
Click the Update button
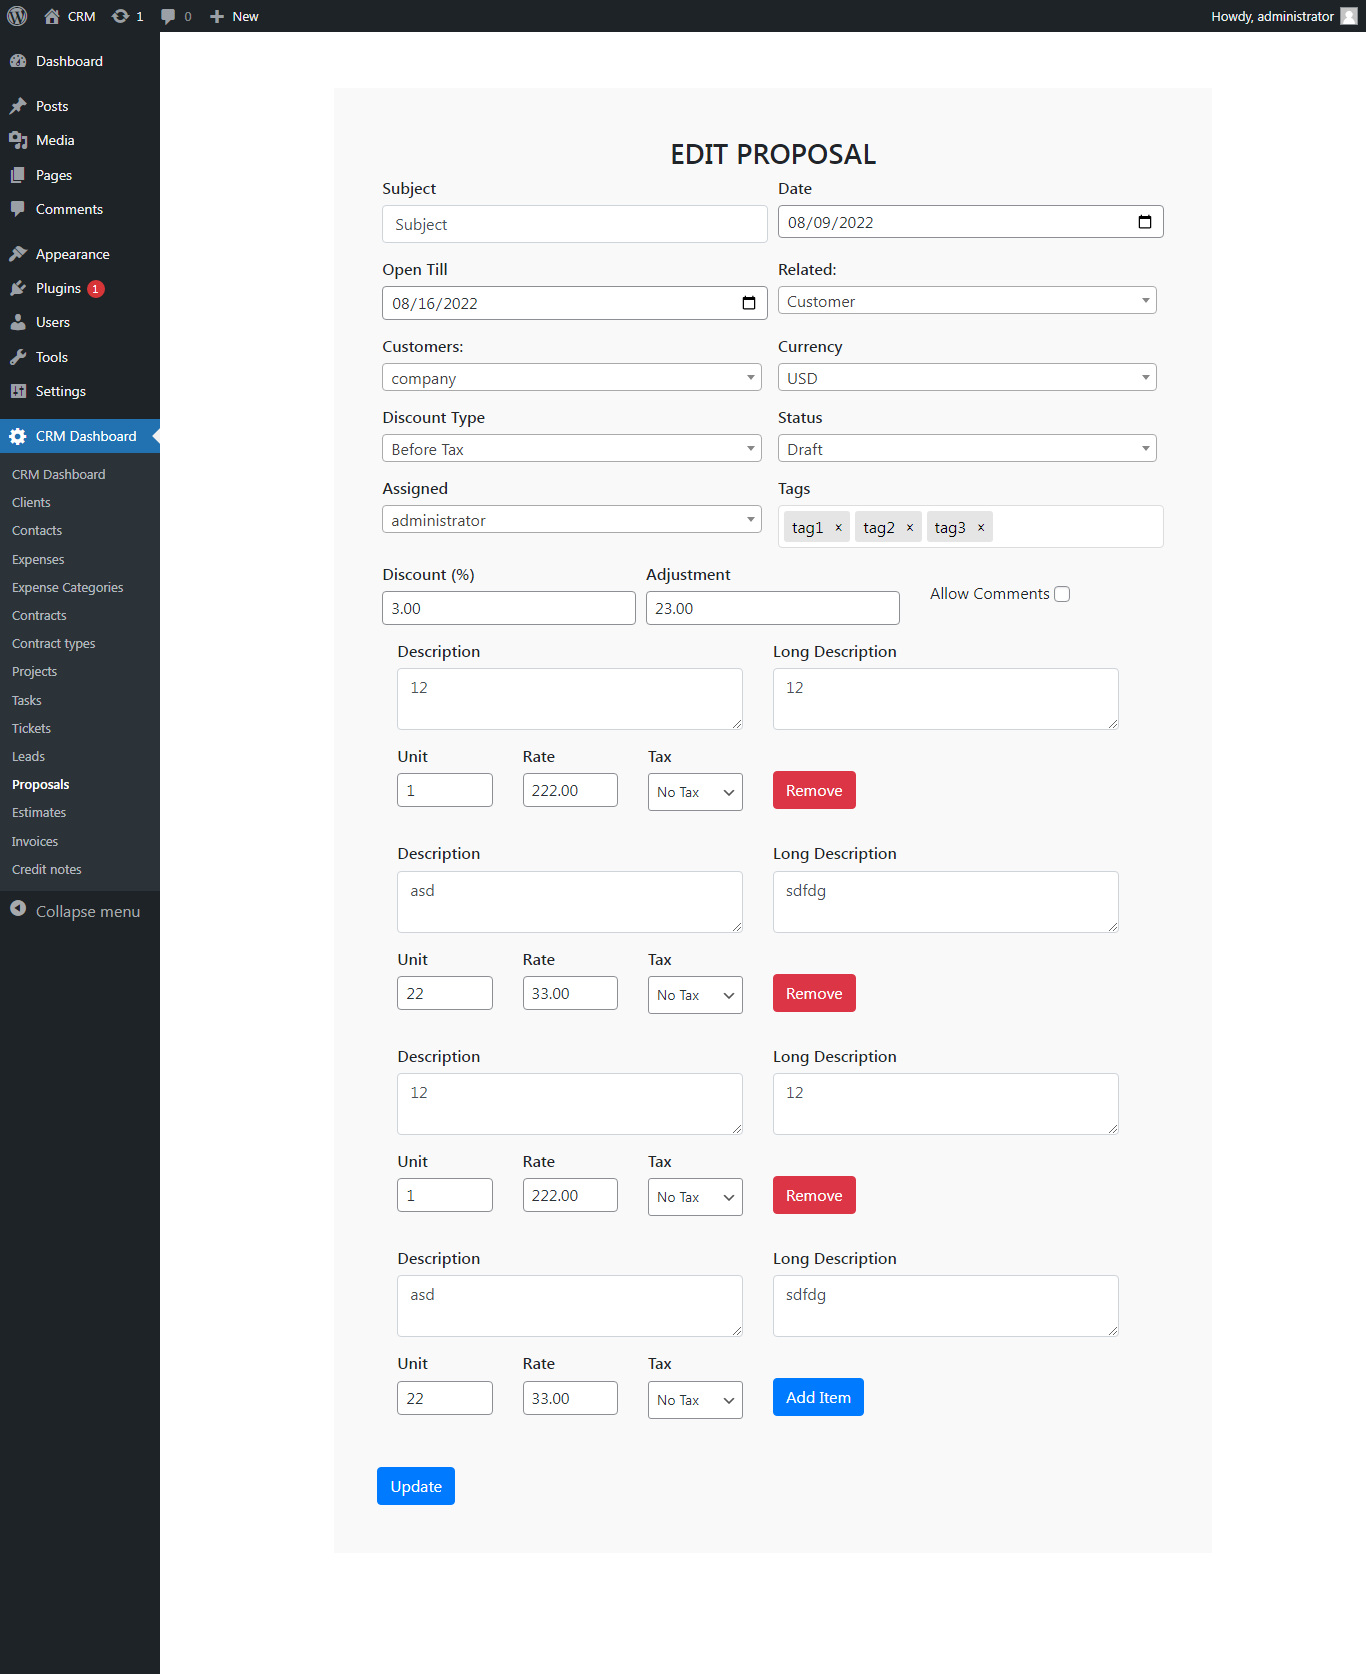coord(416,1486)
